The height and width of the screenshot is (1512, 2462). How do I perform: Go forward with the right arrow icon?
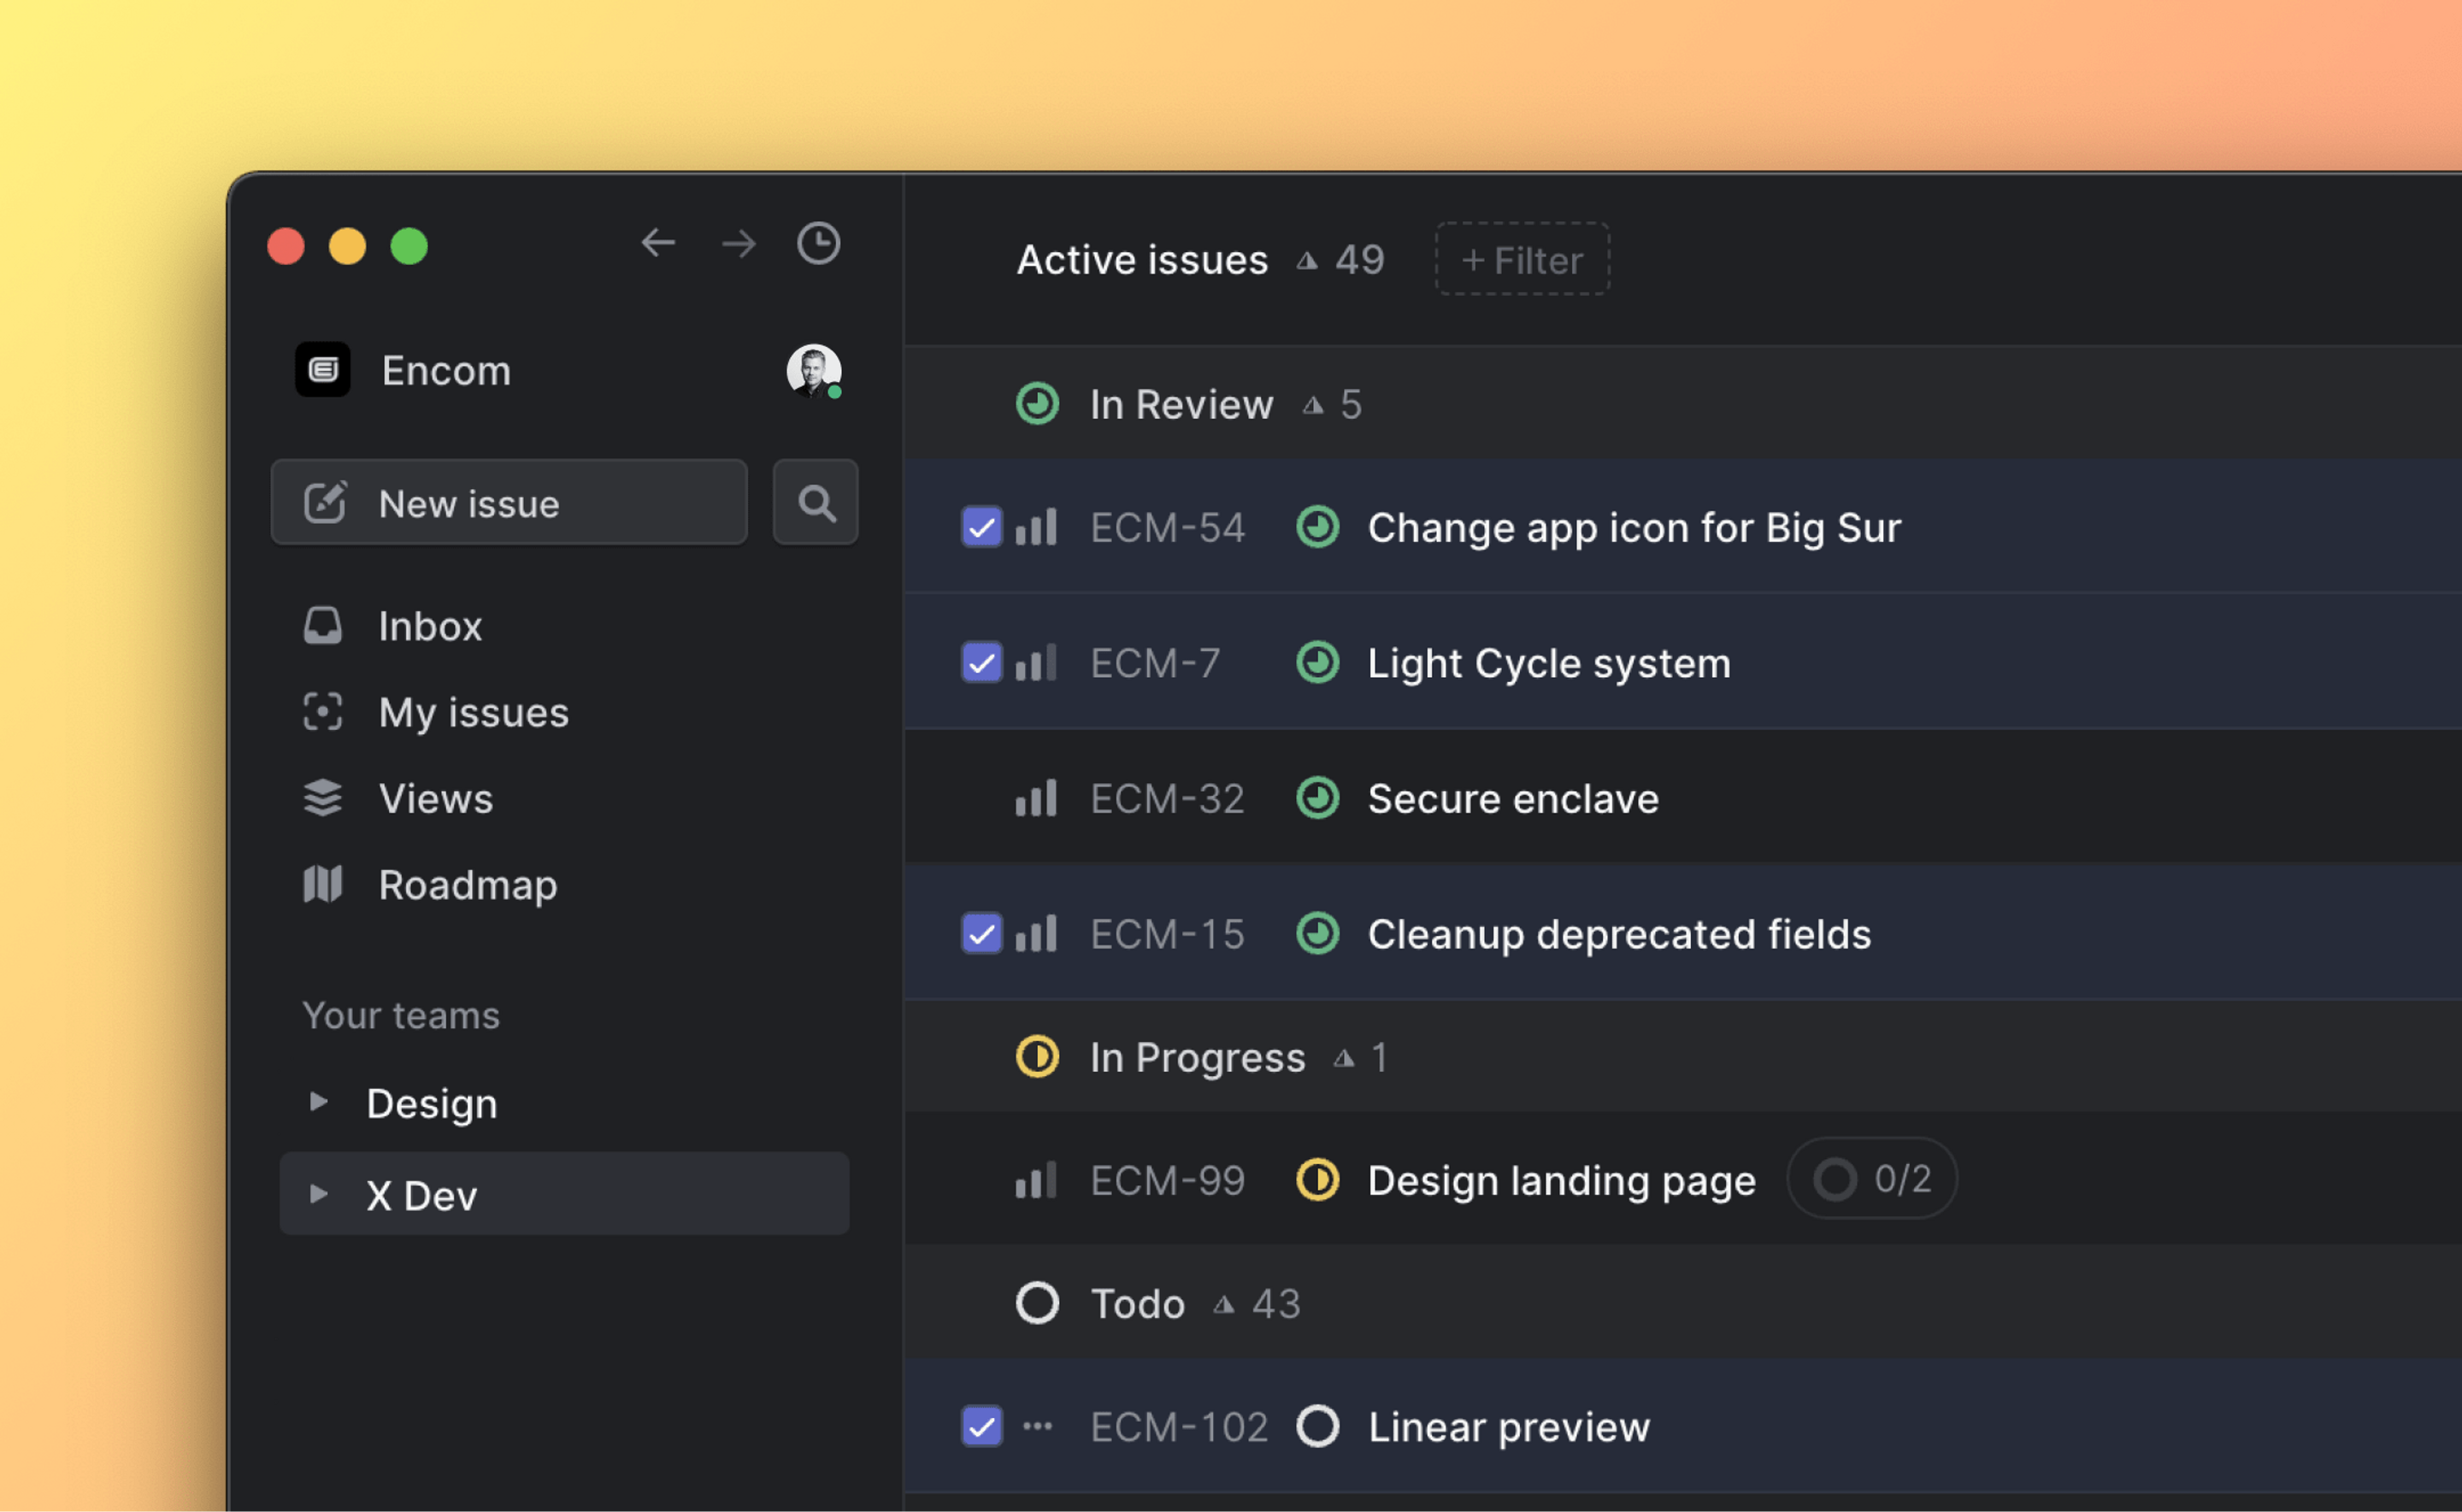739,243
